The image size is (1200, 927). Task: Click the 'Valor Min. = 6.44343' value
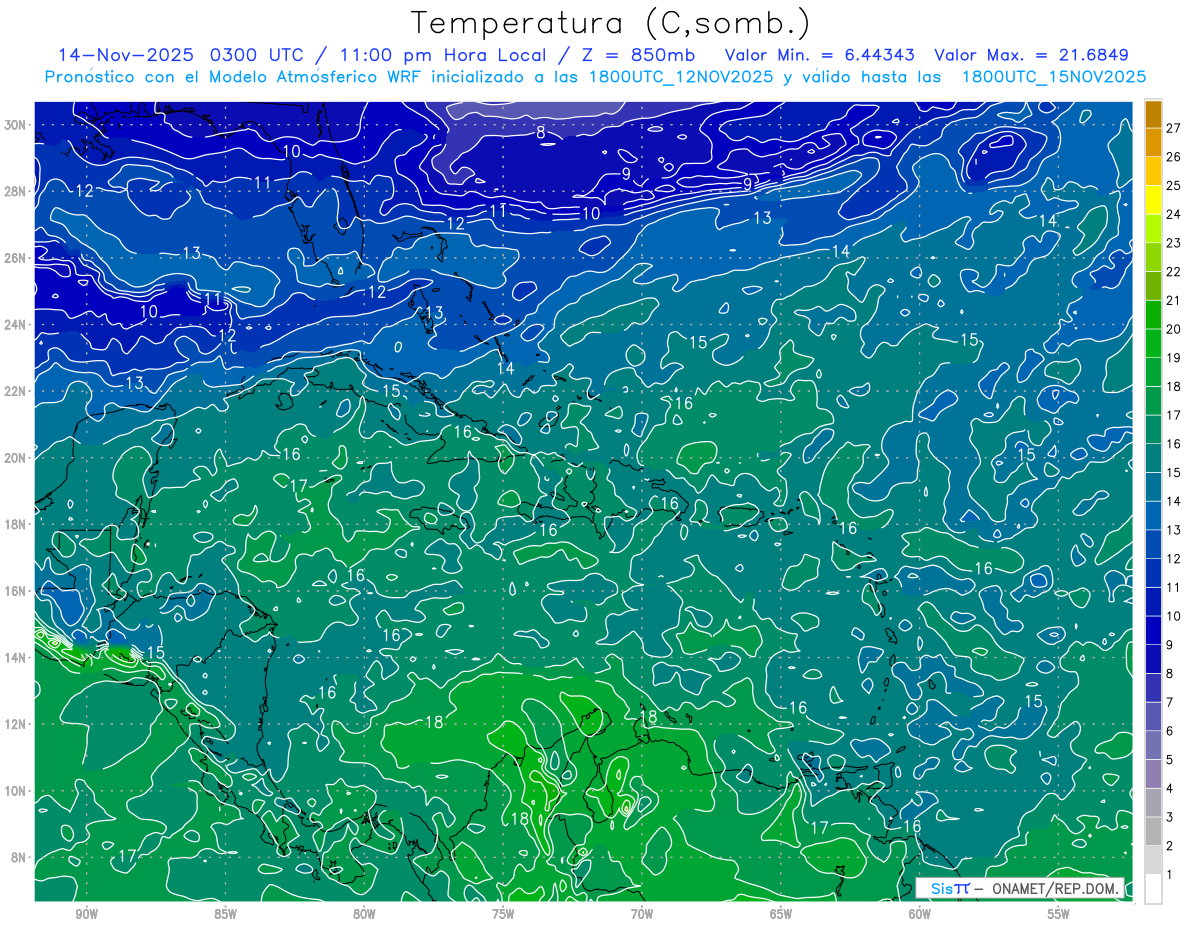coord(820,55)
